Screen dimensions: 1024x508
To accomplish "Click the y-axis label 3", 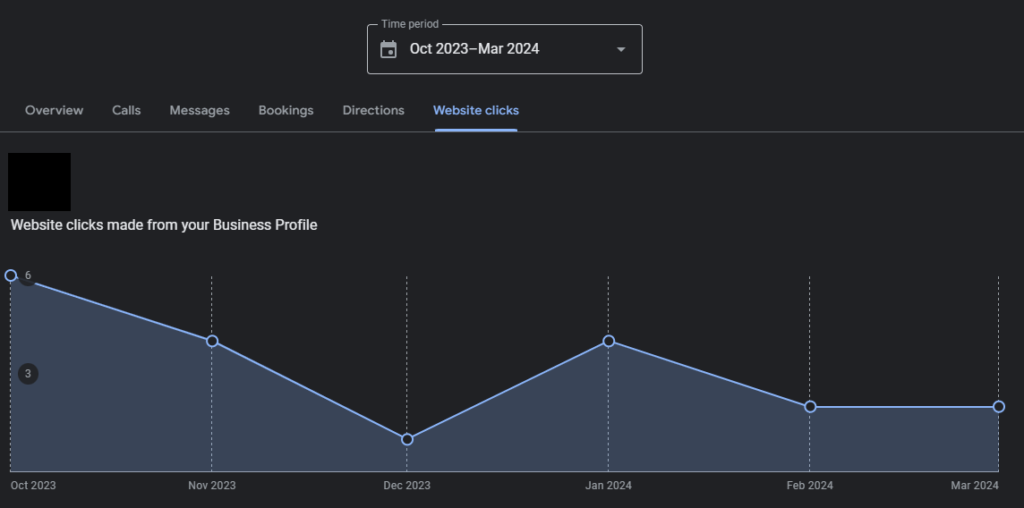I will 28,374.
